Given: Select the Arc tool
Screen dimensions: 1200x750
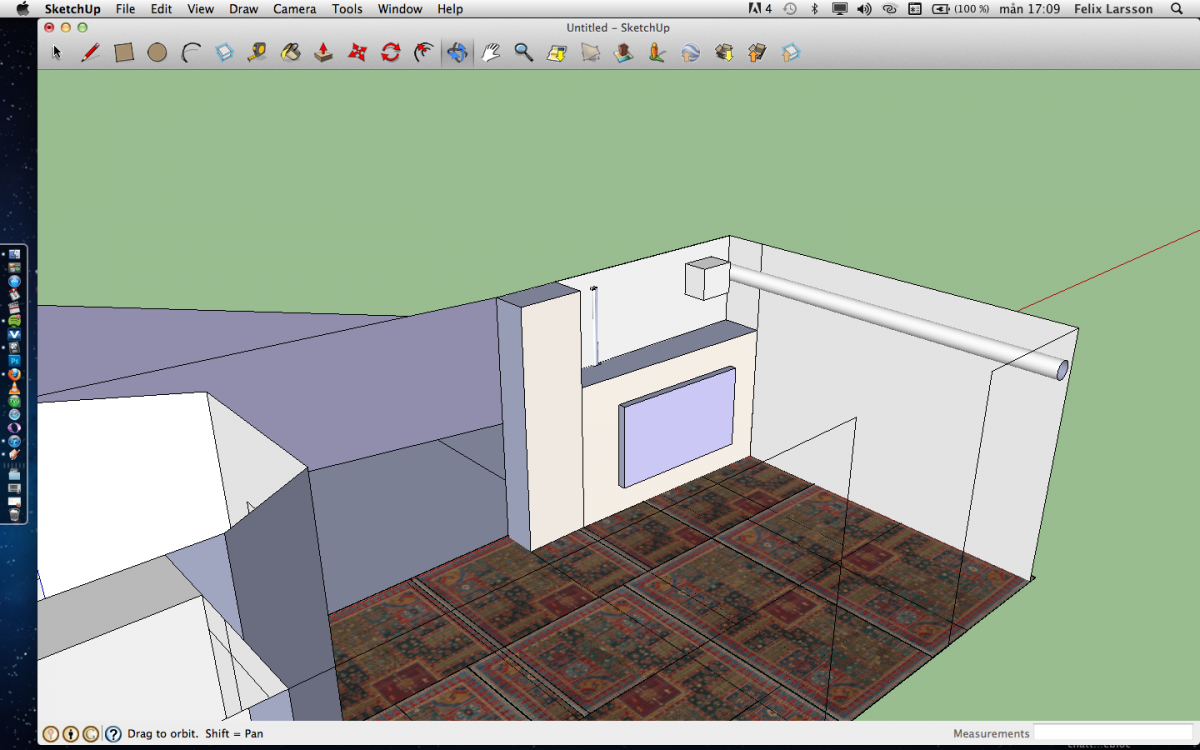Looking at the screenshot, I should 190,53.
